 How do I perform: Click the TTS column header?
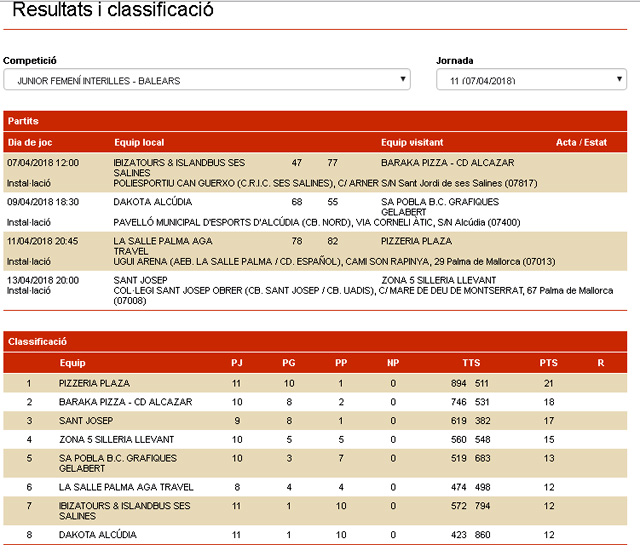click(x=470, y=363)
